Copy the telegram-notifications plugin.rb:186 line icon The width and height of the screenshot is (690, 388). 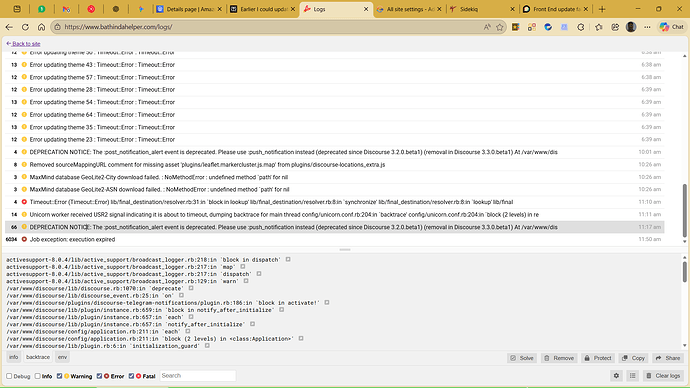(327, 303)
